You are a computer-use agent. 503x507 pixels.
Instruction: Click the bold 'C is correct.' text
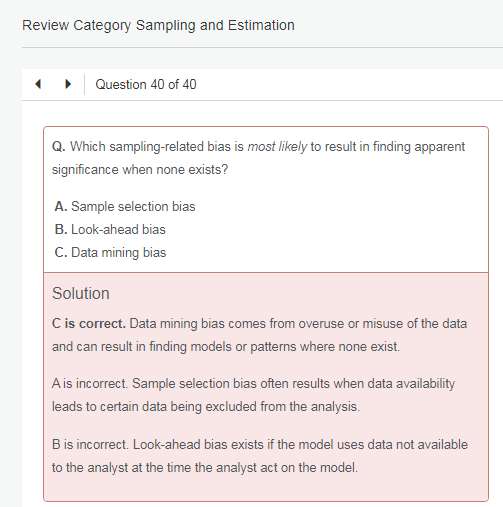89,324
